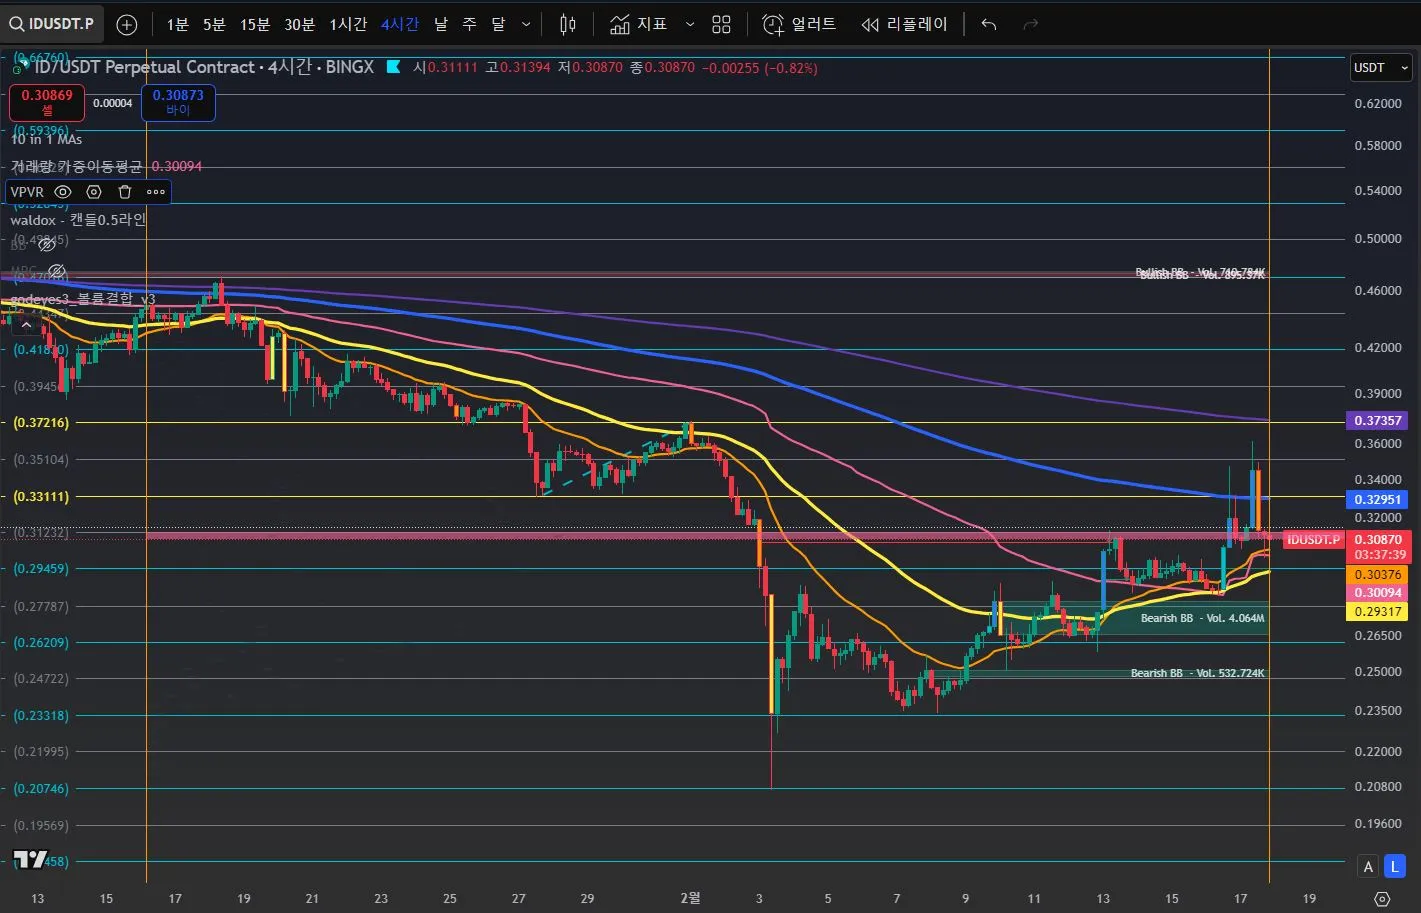Select Bearish BB Vol. 532.724K zone label
Screen dimensions: 1421x913
[x=1197, y=673]
